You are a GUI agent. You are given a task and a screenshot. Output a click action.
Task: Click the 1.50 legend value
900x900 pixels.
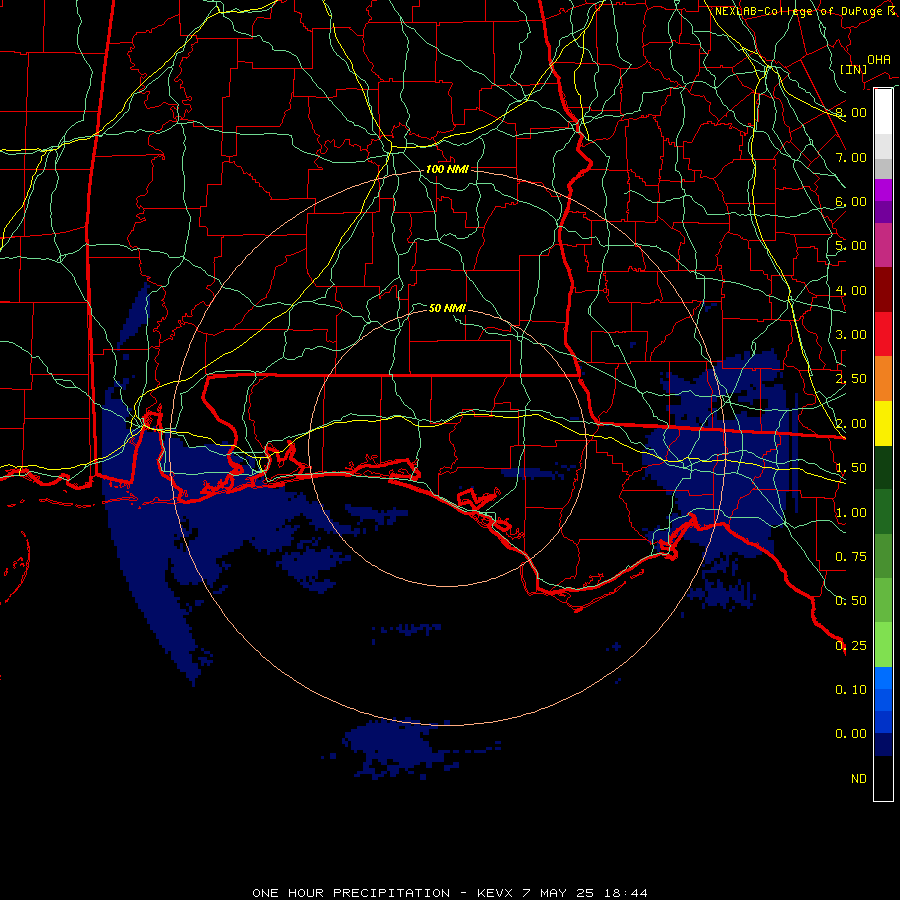point(851,468)
